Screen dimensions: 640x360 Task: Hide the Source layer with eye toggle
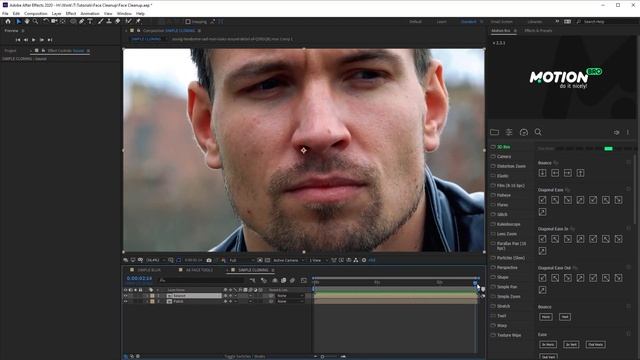point(126,296)
